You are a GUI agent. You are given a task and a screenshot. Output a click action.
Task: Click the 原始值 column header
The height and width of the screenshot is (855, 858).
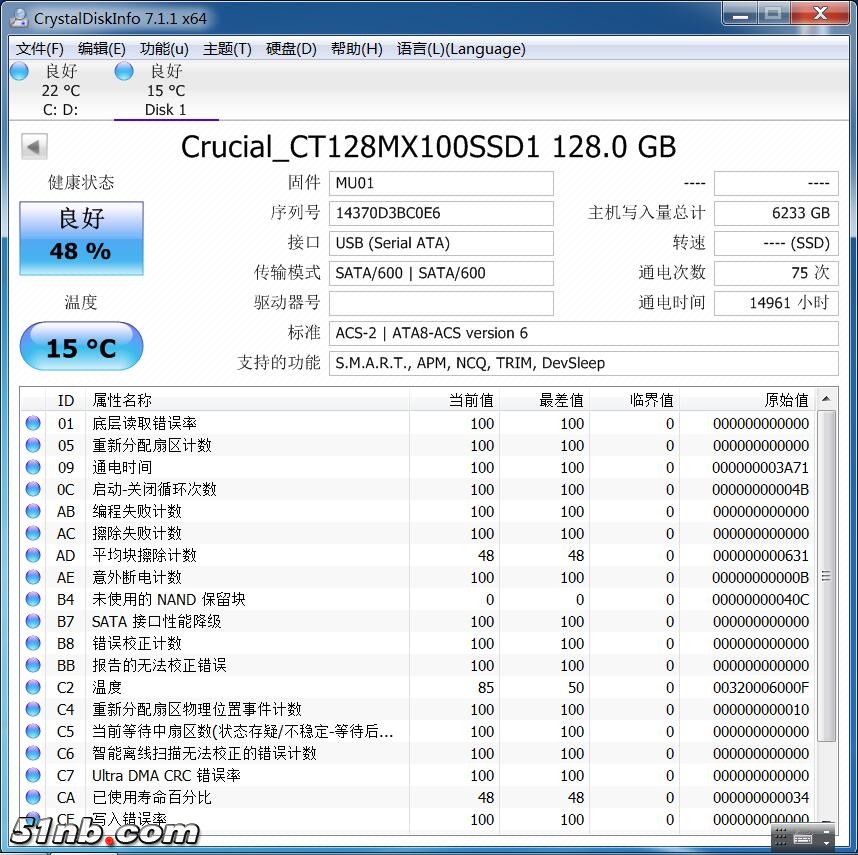click(x=786, y=400)
